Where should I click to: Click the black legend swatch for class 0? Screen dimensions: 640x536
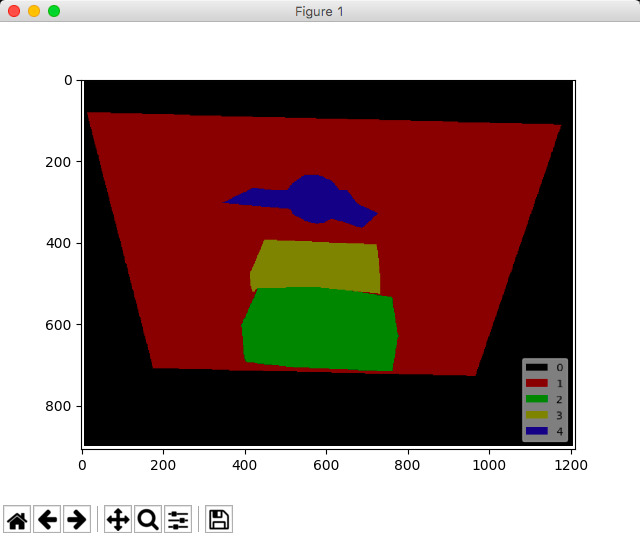click(537, 368)
